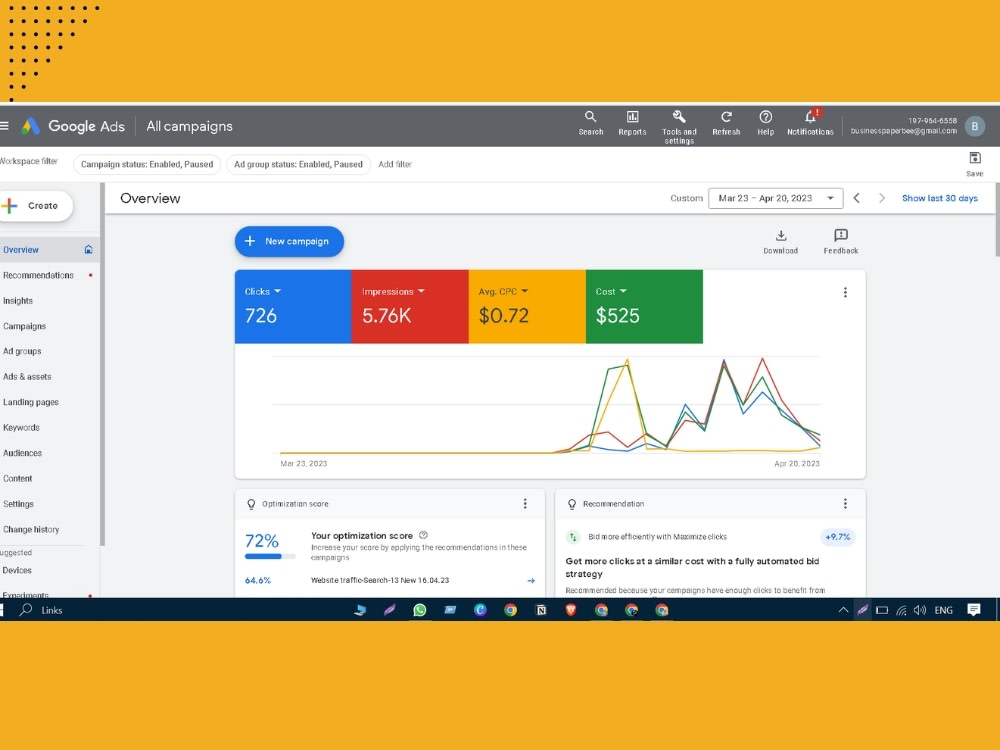The image size is (1000, 750).
Task: Open the Search tool in header
Action: tap(591, 123)
